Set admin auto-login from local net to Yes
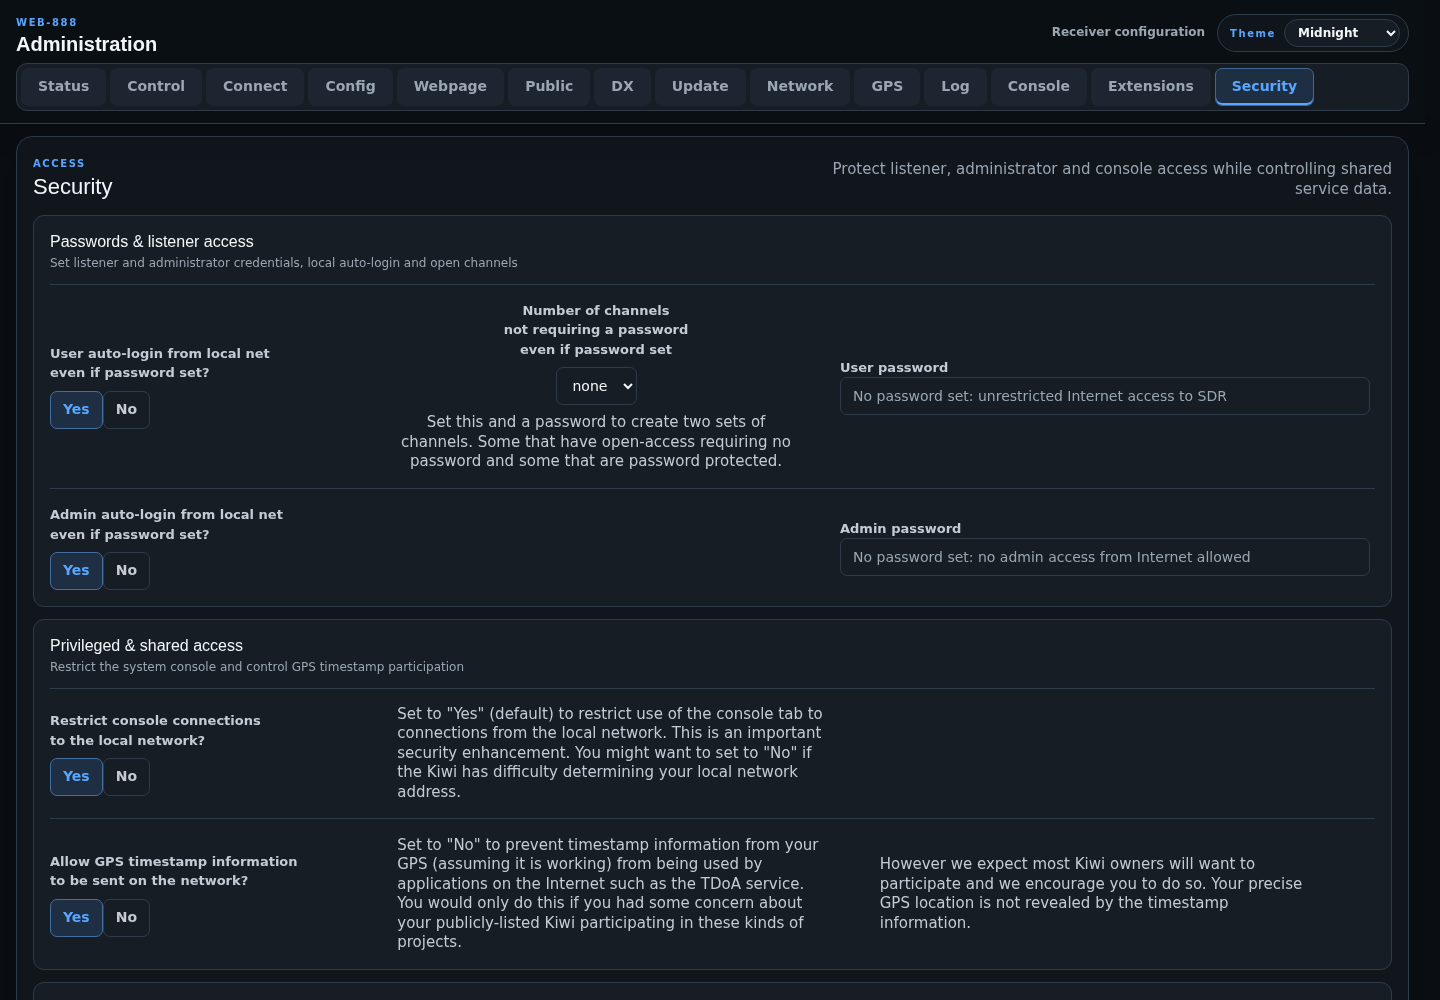The height and width of the screenshot is (1000, 1440). 76,570
